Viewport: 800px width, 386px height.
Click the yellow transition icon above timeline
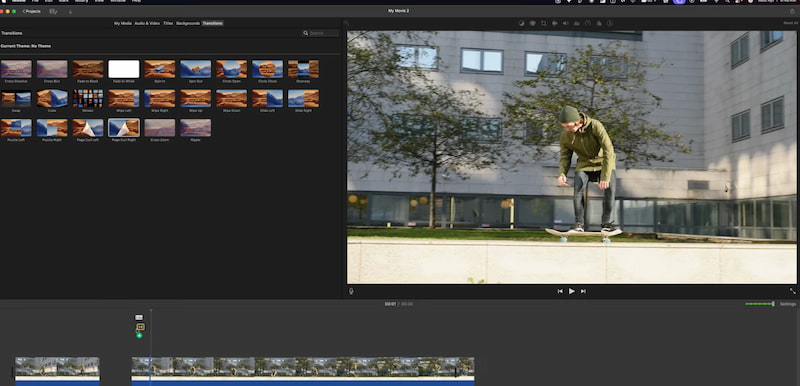pos(141,327)
